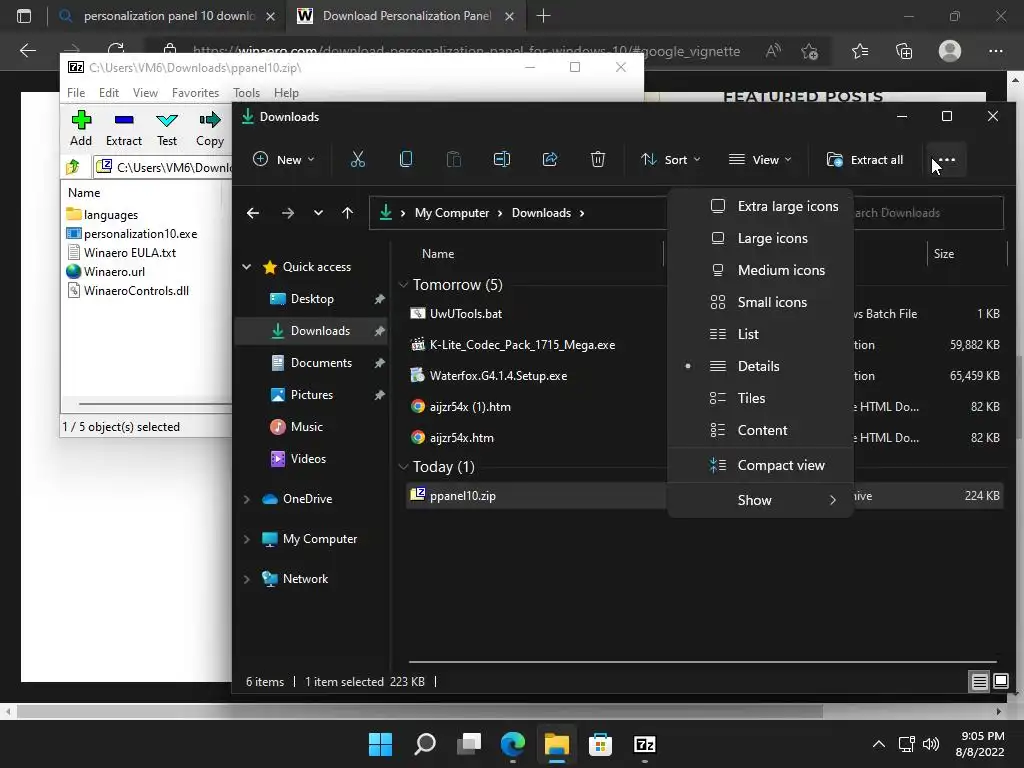Screen dimensions: 1024x768
Task: Select Content view option
Action: pyautogui.click(x=761, y=430)
